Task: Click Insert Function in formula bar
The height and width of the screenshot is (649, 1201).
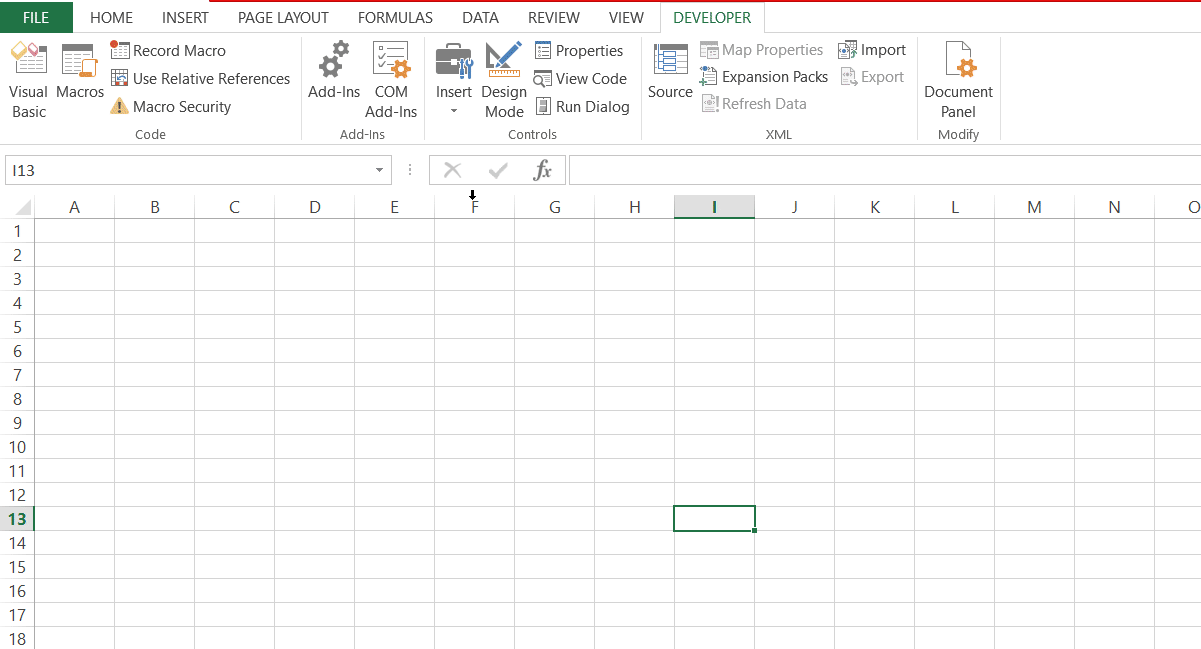Action: click(543, 170)
